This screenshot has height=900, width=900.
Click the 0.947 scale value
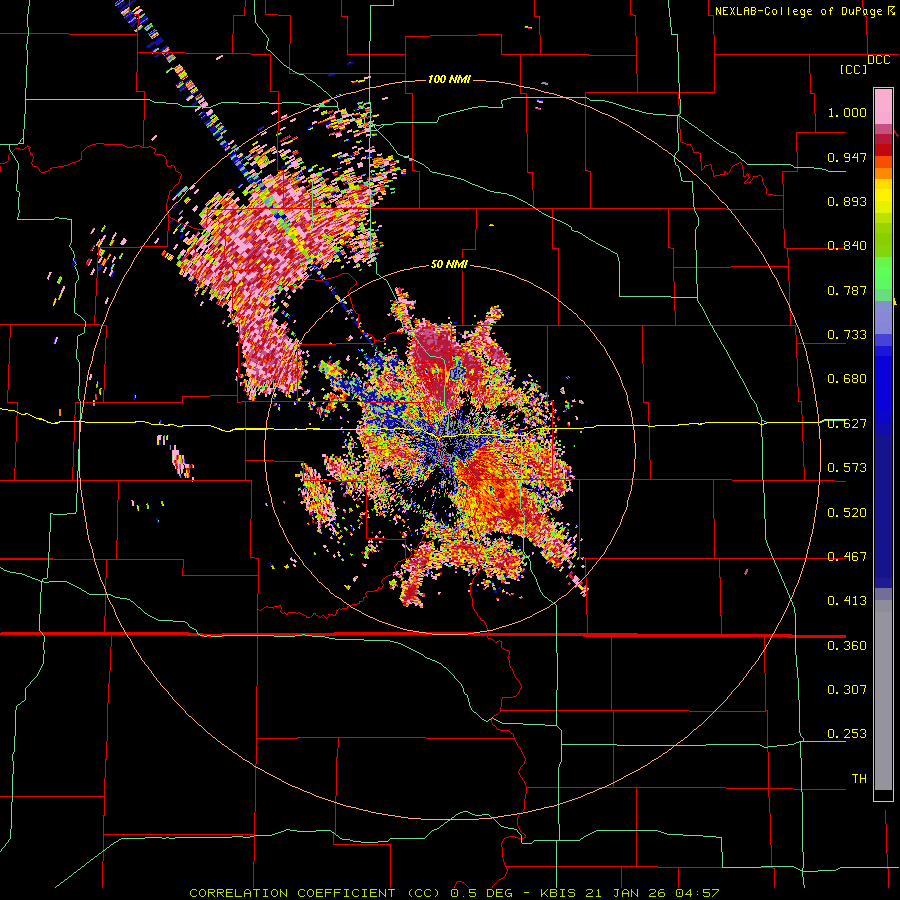click(847, 157)
